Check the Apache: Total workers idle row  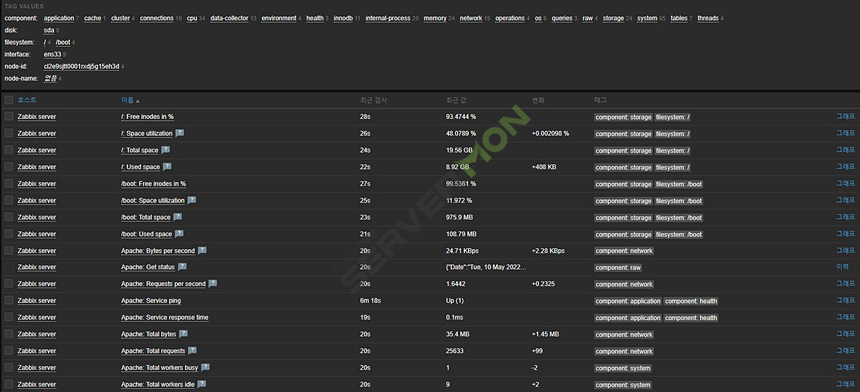(x=9, y=384)
